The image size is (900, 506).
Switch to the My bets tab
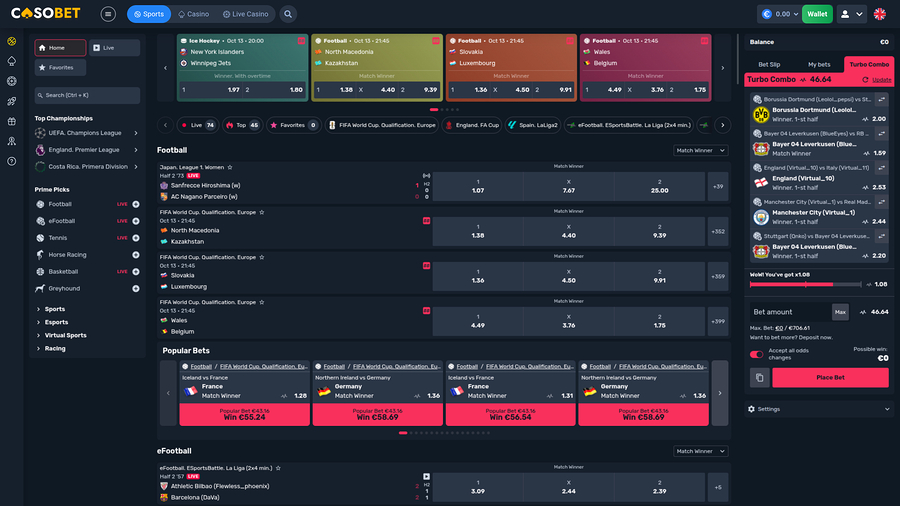[819, 64]
